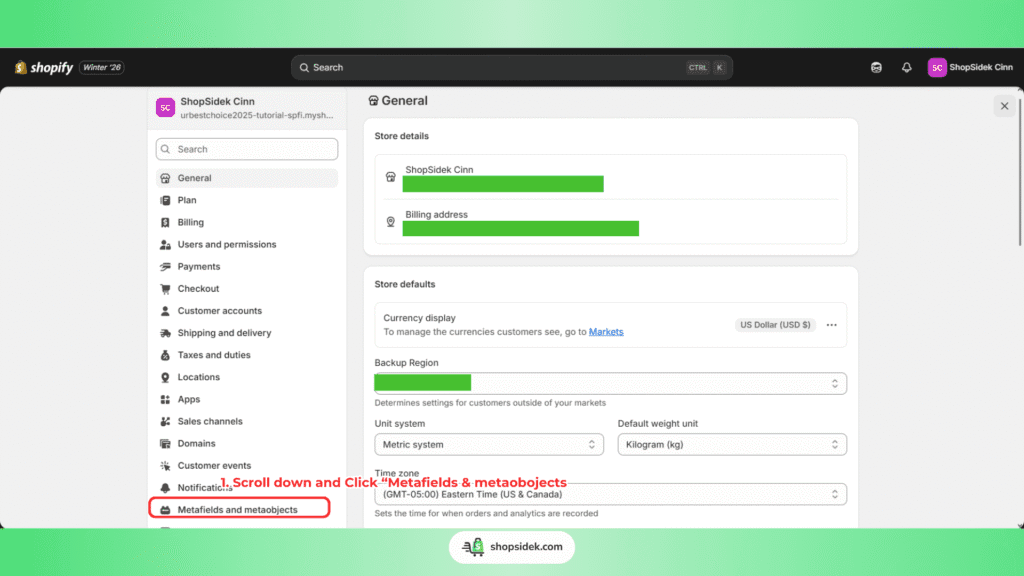Open the Default weight unit dropdown
The width and height of the screenshot is (1024, 576).
[731, 444]
